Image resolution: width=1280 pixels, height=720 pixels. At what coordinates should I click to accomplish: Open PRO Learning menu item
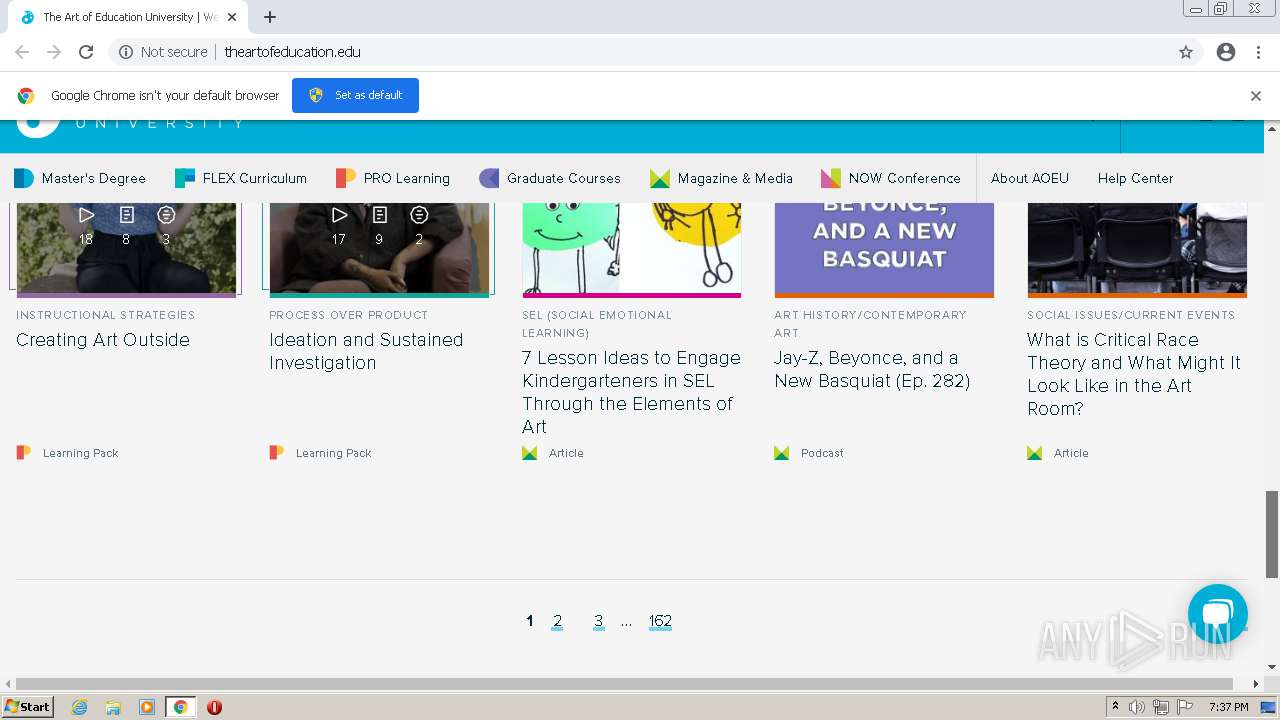click(393, 178)
